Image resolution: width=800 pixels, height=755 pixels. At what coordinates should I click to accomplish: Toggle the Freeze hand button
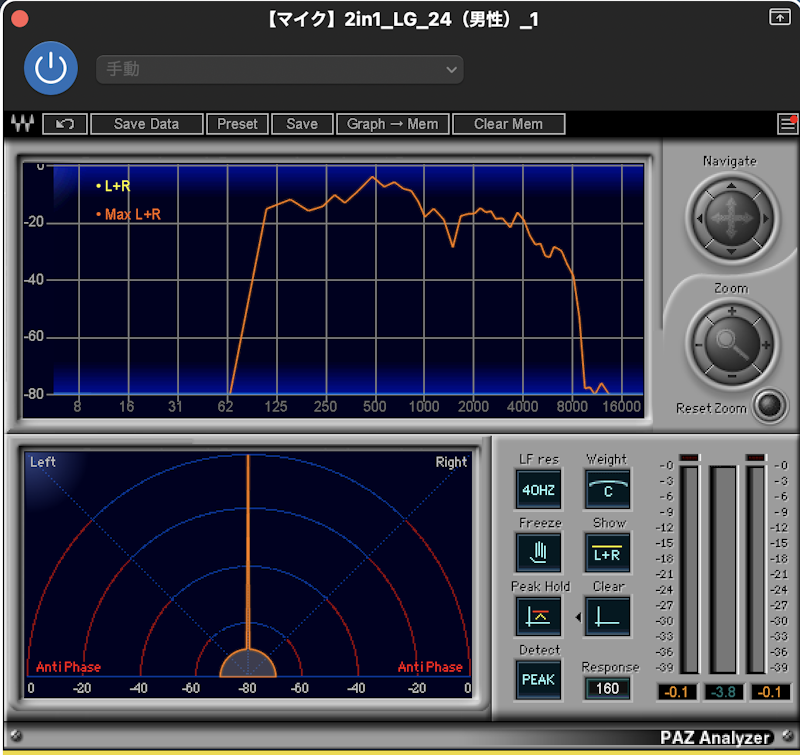pos(538,553)
